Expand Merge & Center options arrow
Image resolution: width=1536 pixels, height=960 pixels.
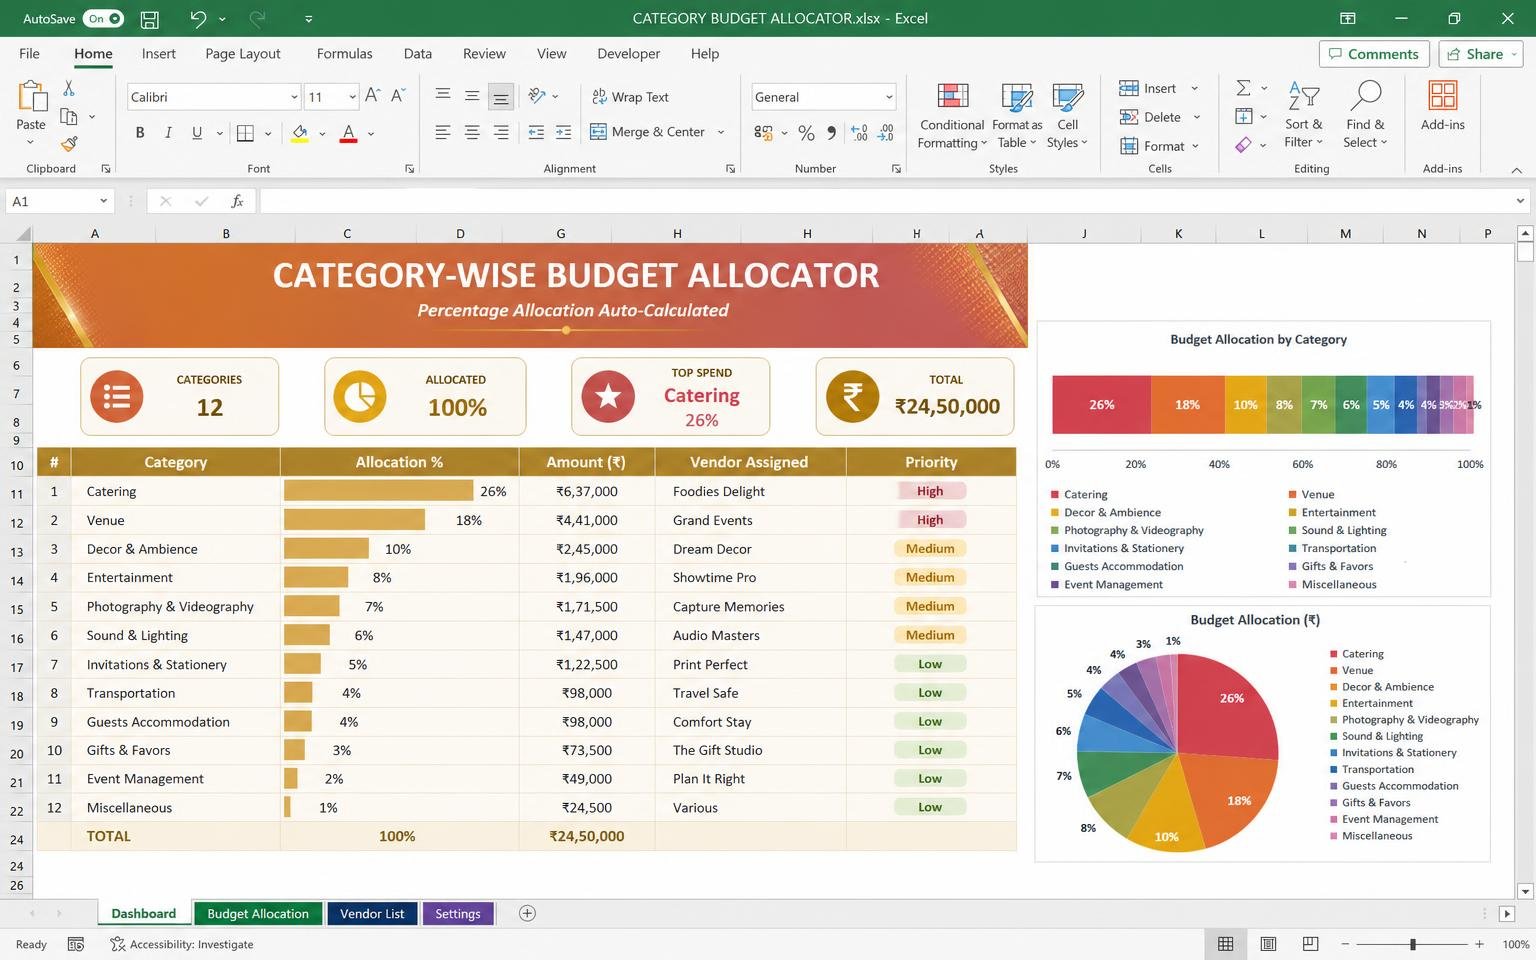pos(721,132)
